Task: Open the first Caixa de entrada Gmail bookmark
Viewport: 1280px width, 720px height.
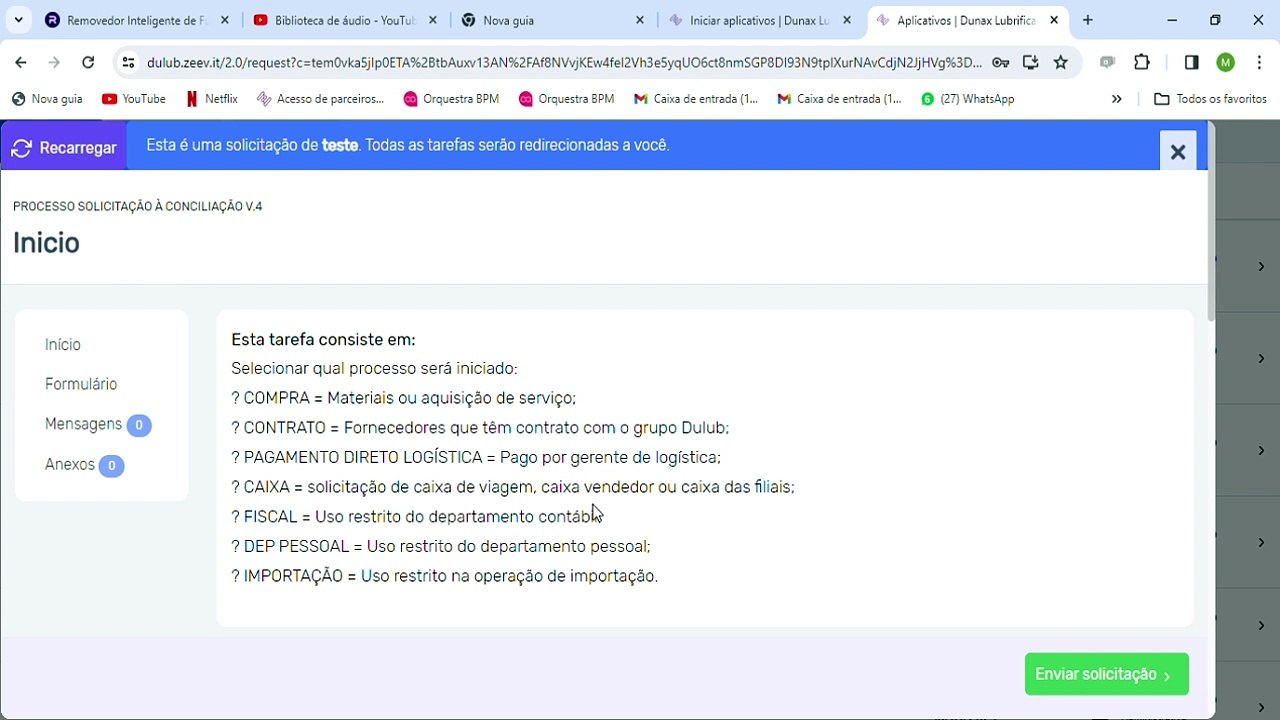Action: pyautogui.click(x=696, y=99)
